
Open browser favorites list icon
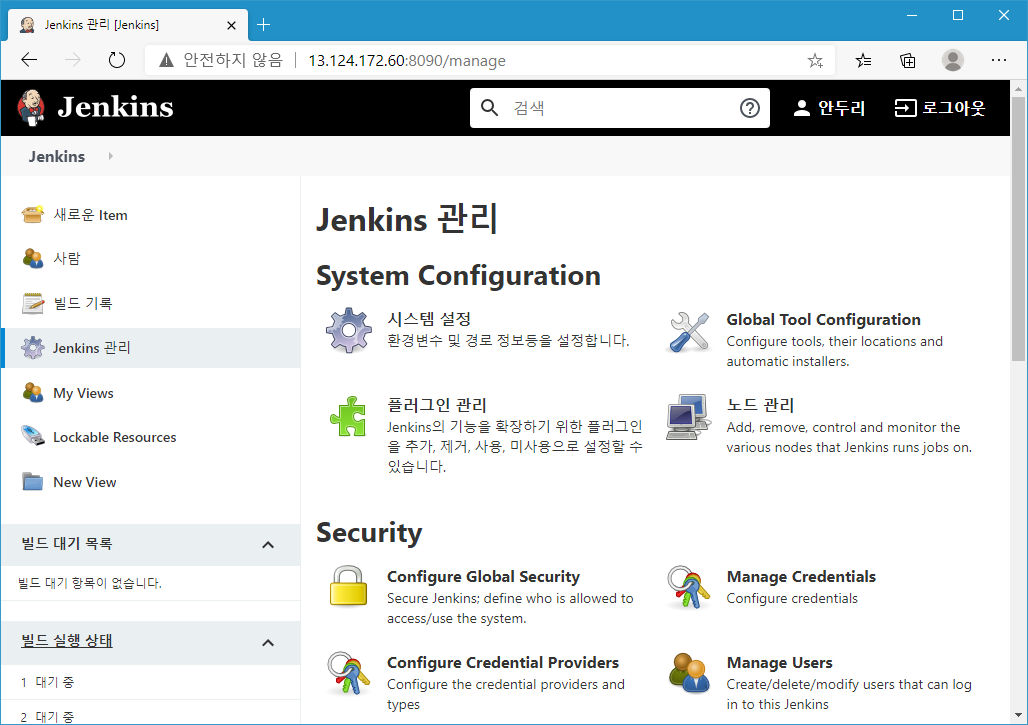pos(863,61)
